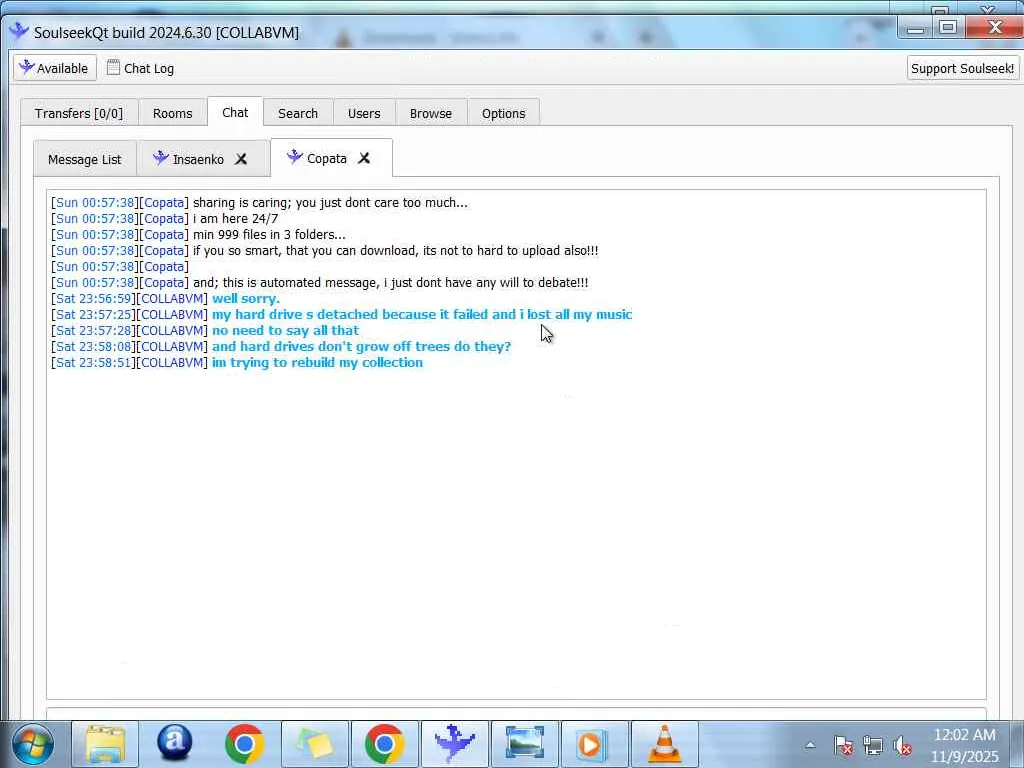Click the taskbar clock 12:02 AM
Viewport: 1024px width, 768px height.
(965, 745)
